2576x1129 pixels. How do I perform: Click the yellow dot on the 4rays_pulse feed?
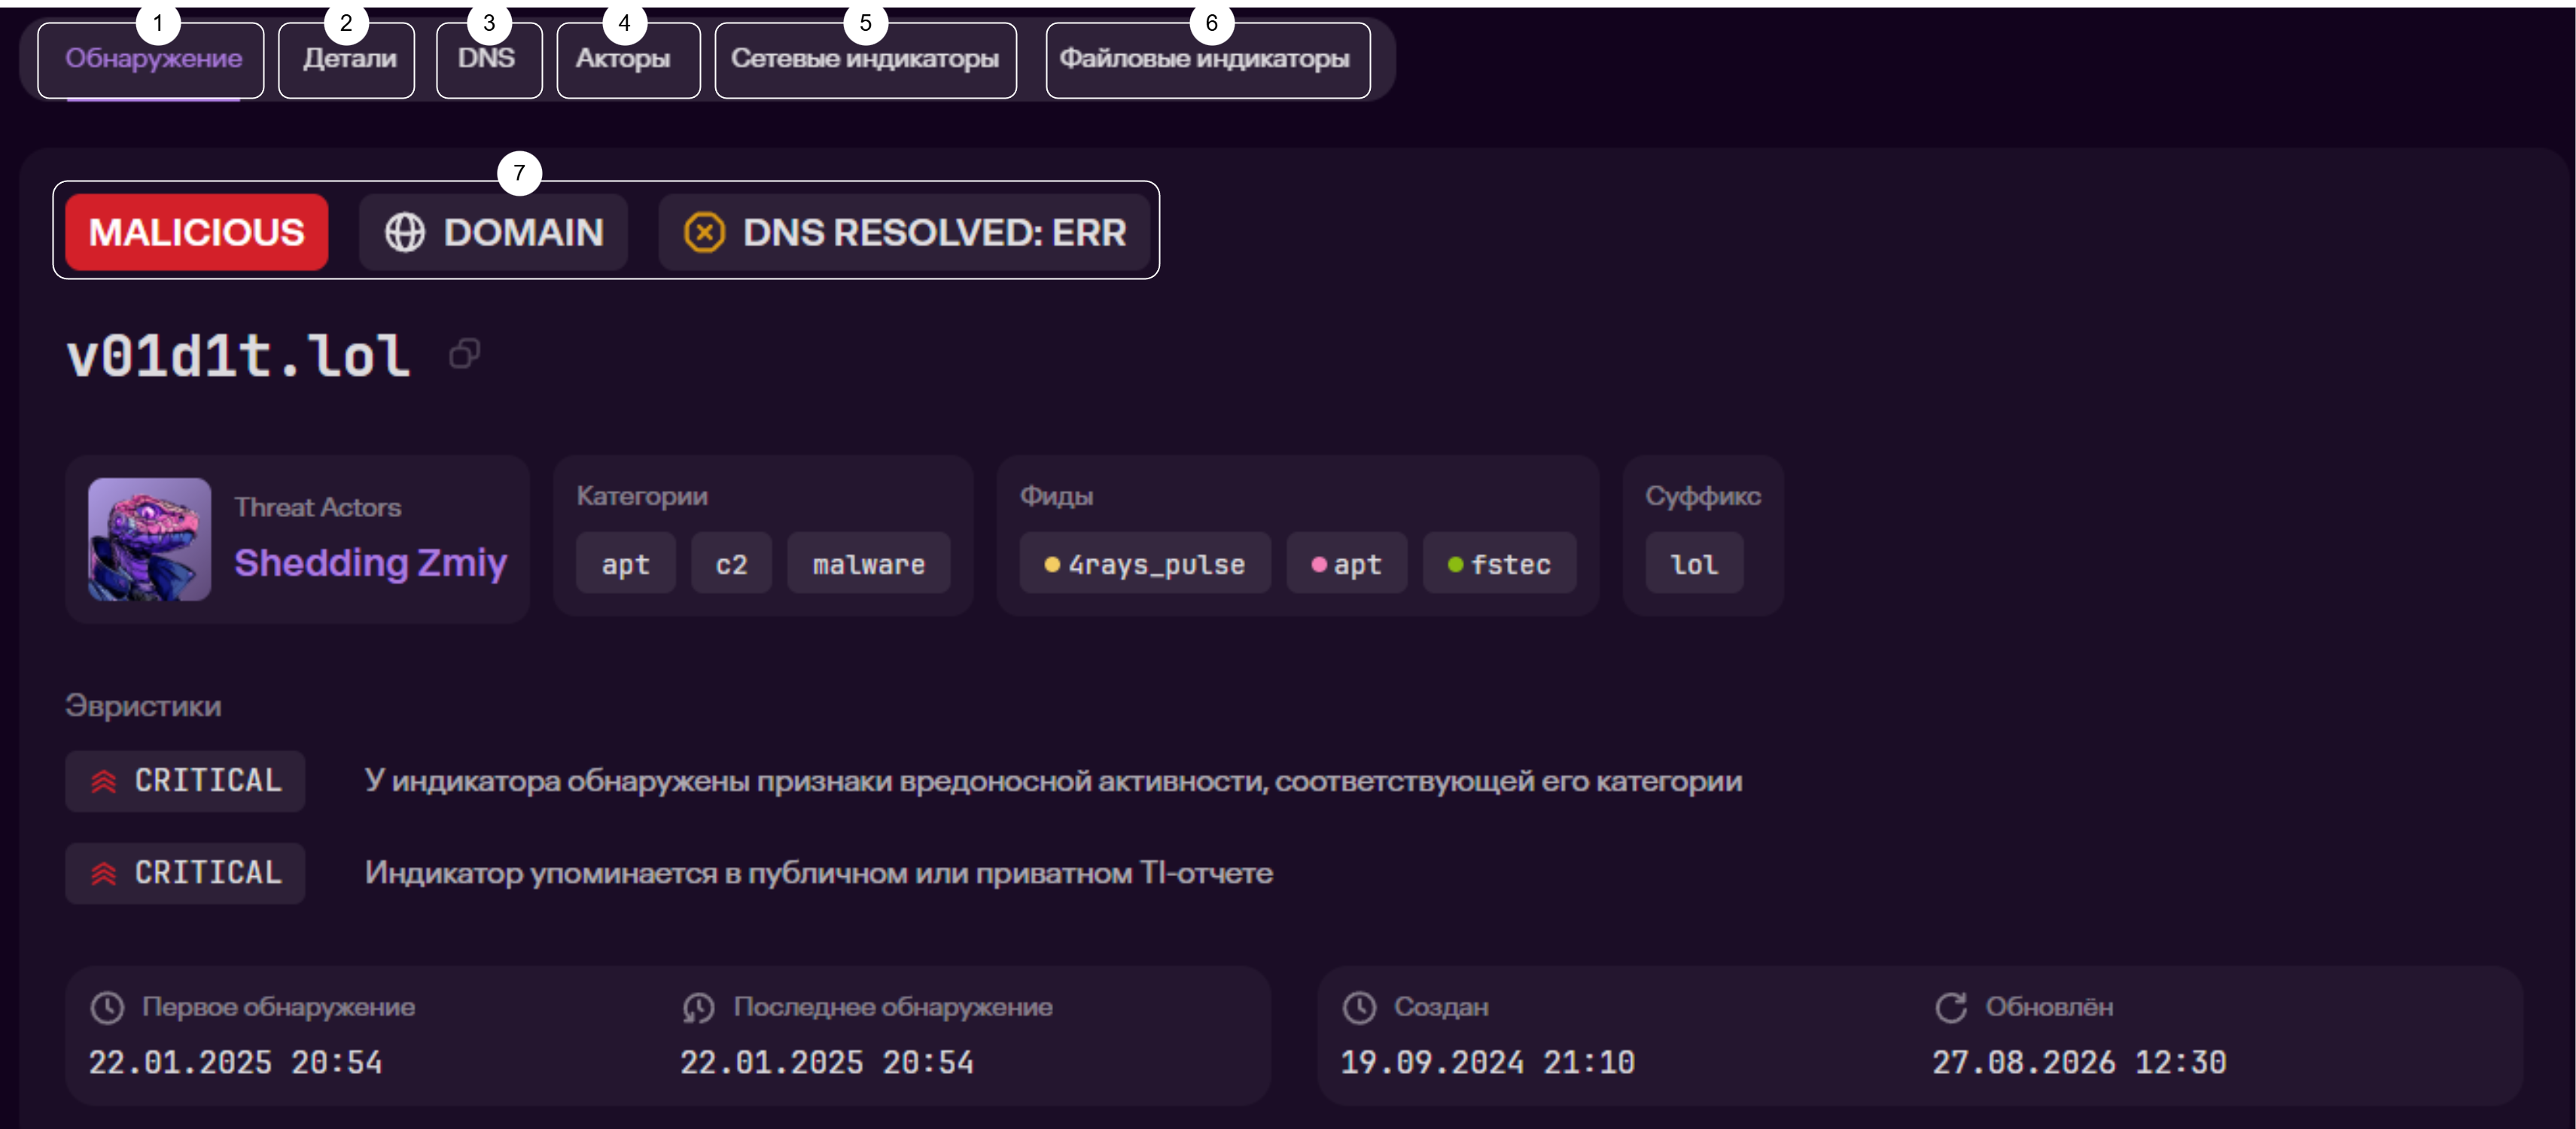click(x=1051, y=565)
